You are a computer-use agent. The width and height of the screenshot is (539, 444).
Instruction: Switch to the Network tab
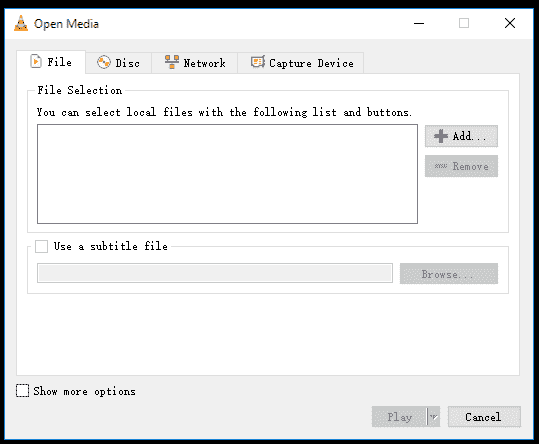click(195, 63)
